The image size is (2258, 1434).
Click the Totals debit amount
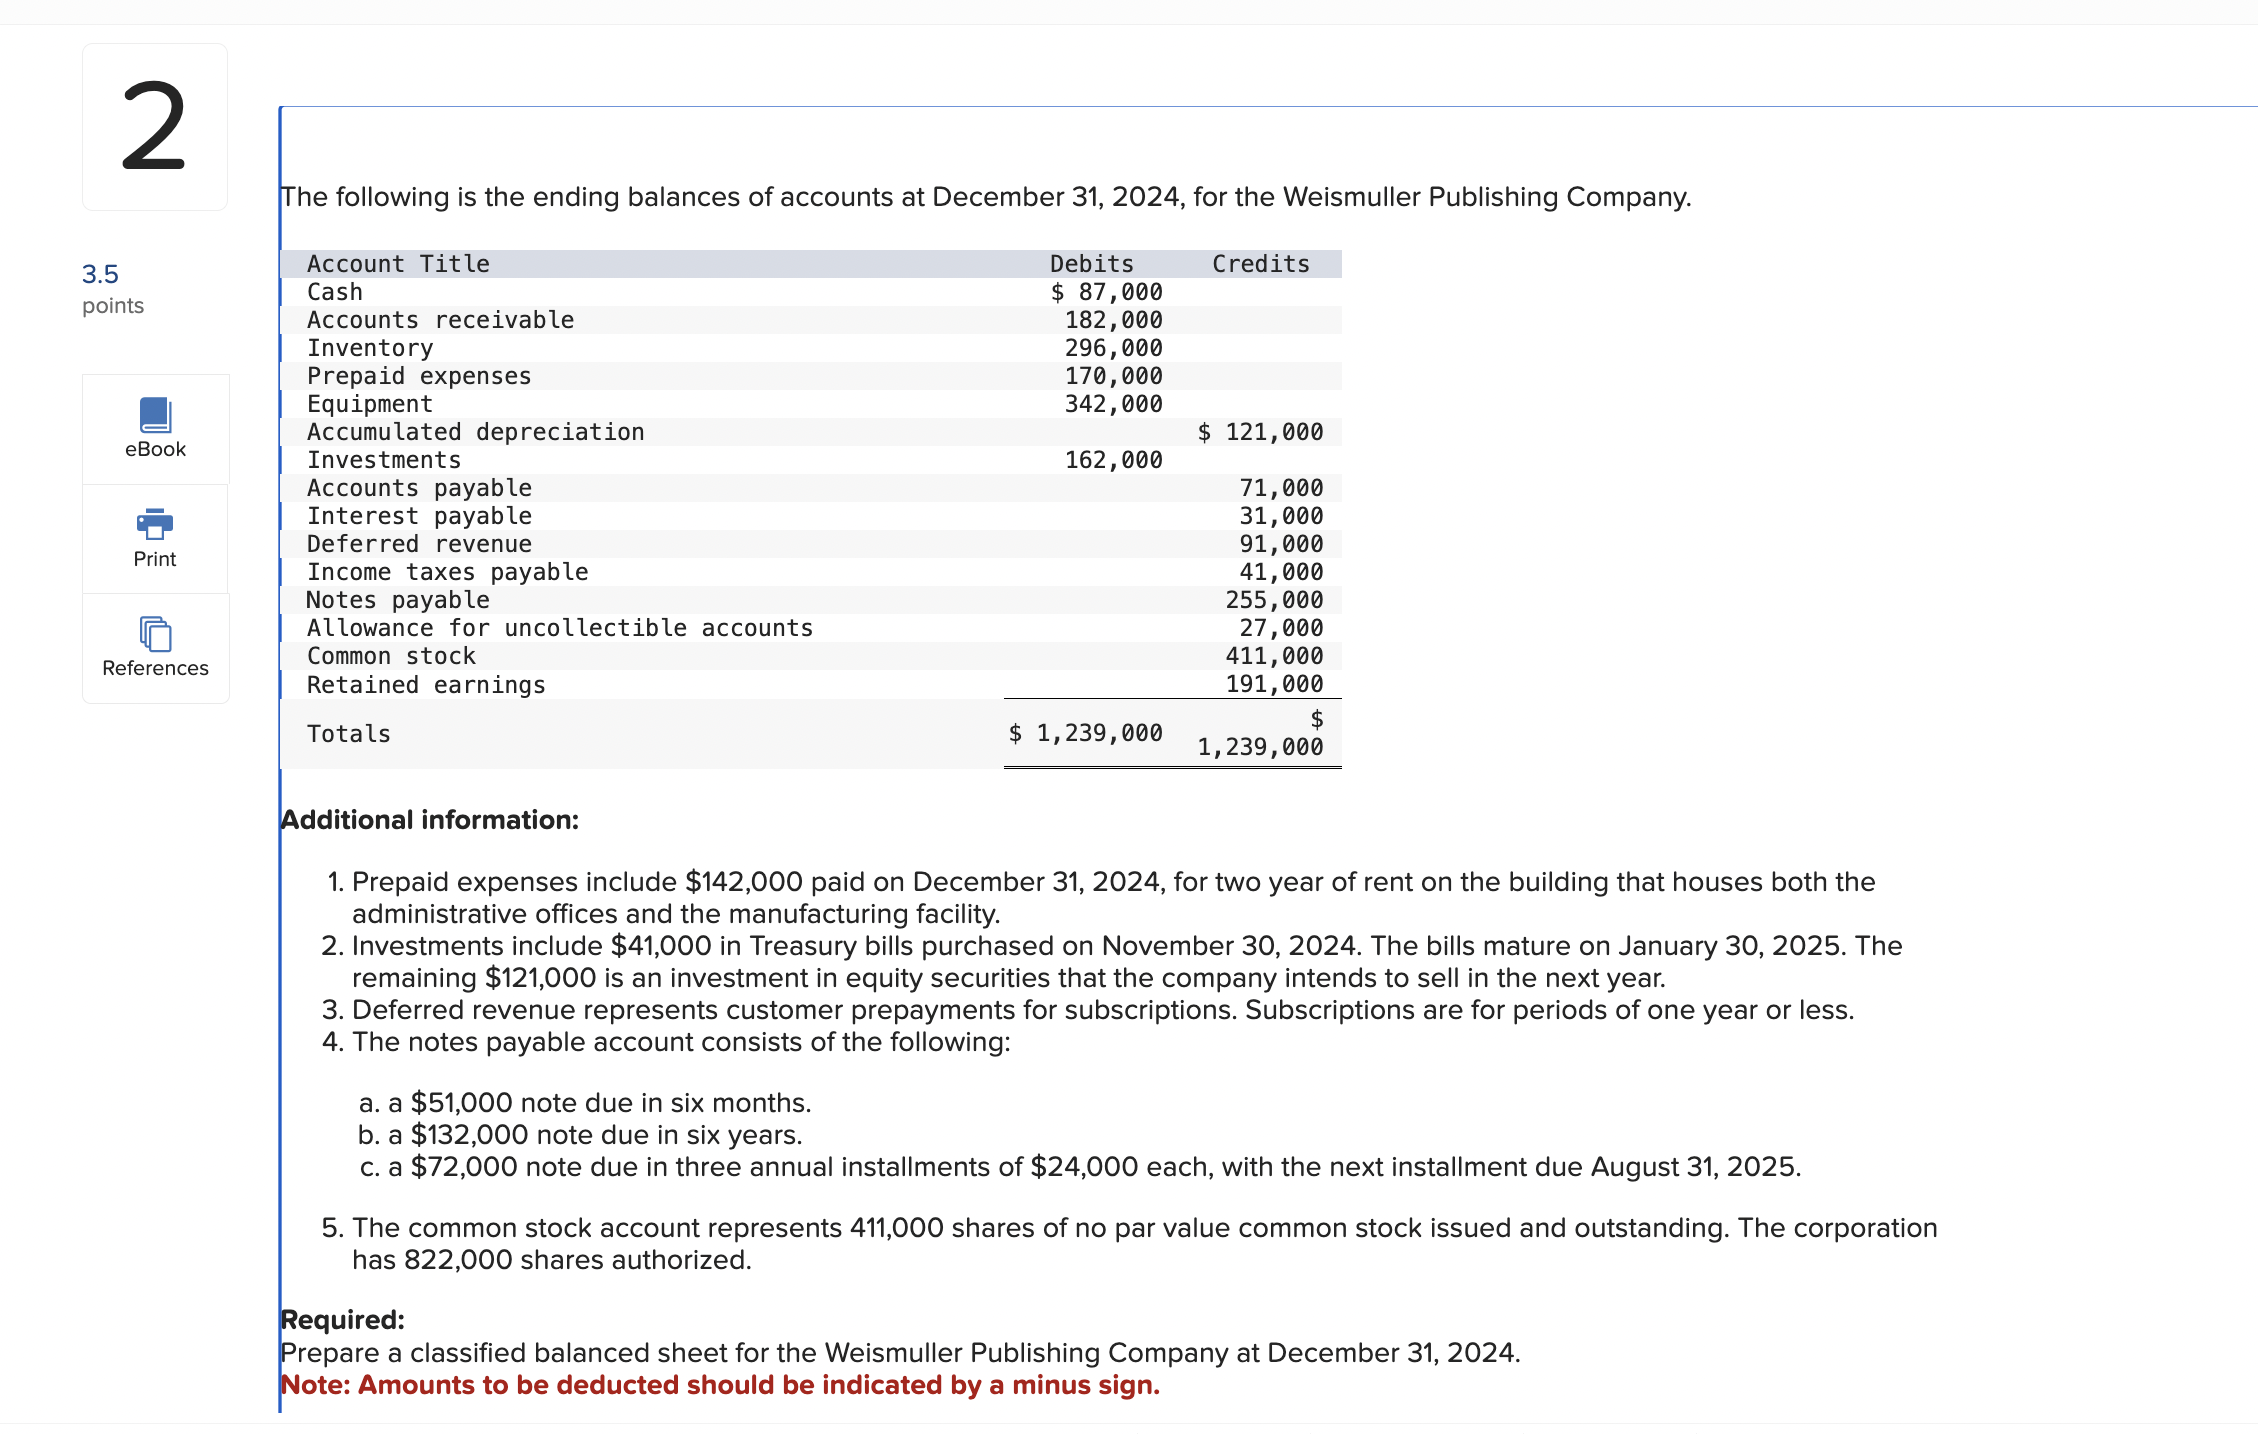point(1085,733)
